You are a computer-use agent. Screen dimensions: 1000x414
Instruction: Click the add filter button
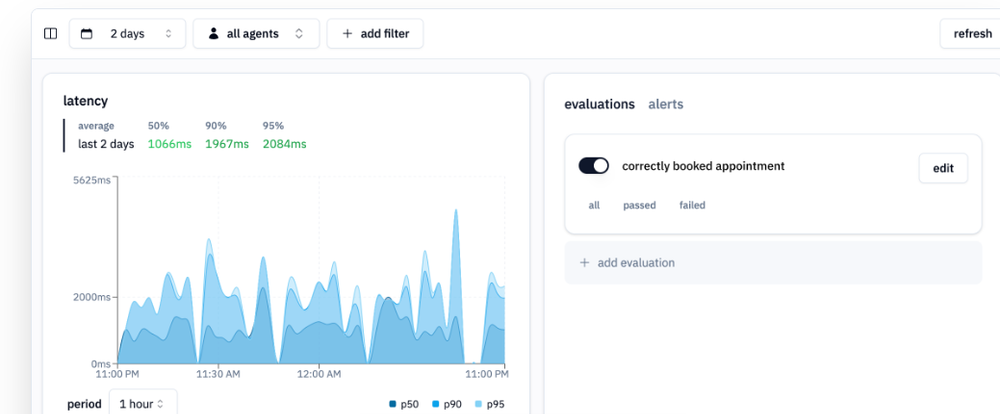pyautogui.click(x=375, y=34)
